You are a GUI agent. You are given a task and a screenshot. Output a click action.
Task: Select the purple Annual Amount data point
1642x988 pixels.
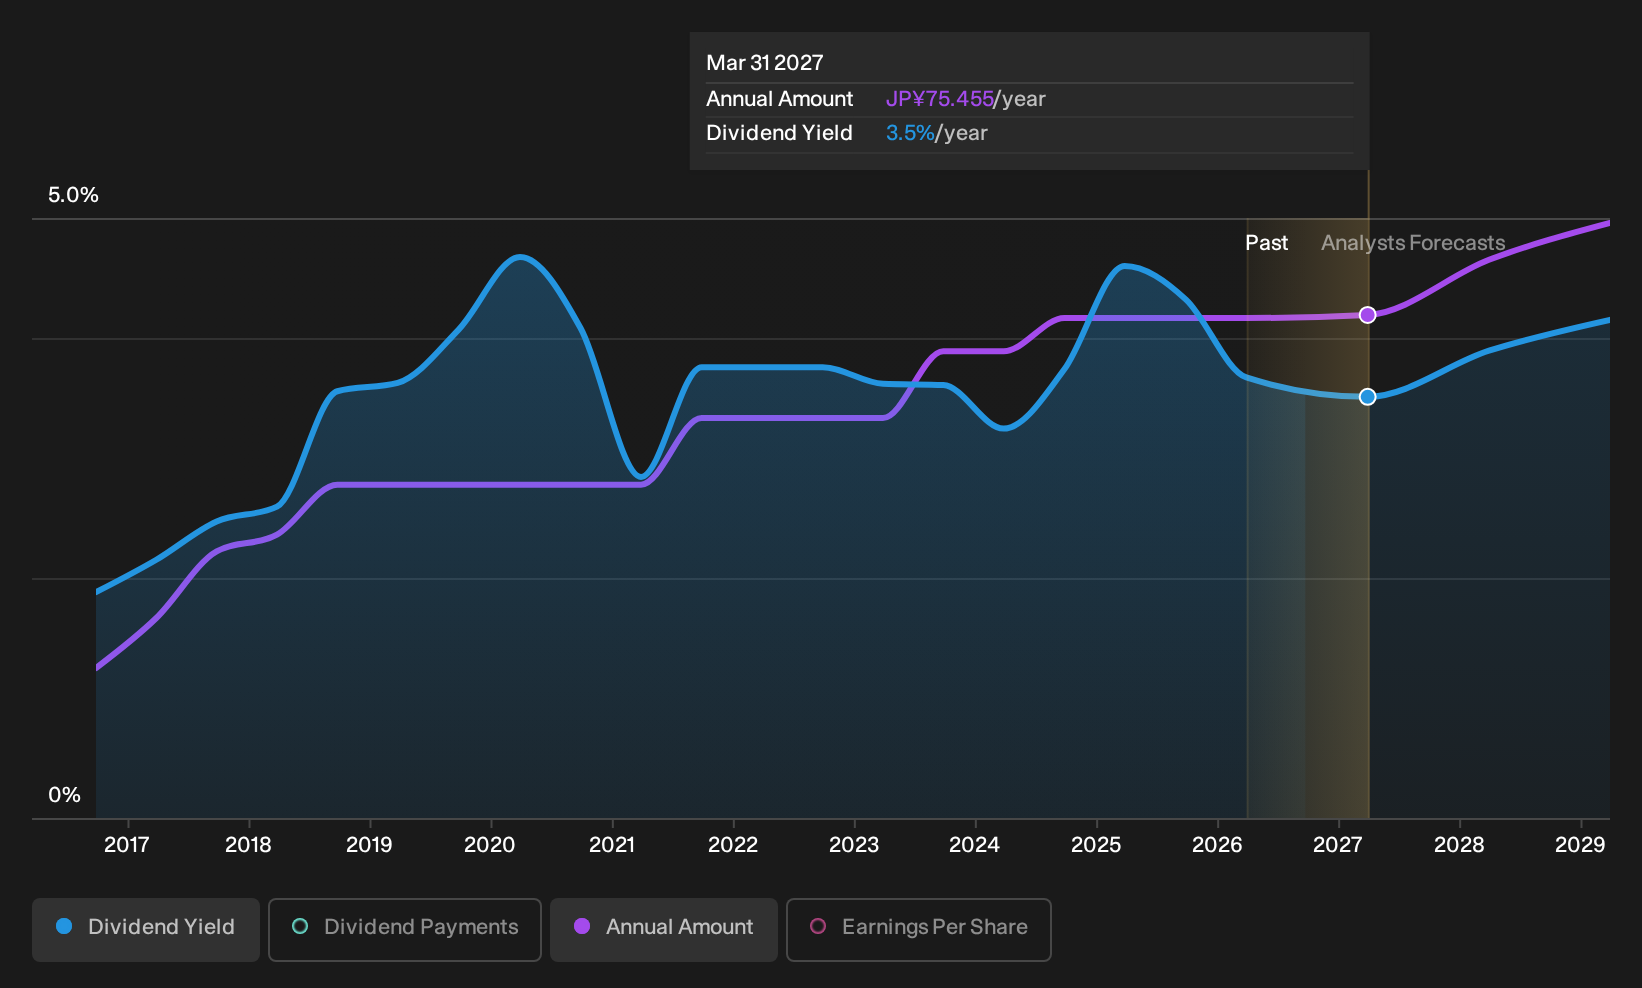coord(1368,315)
